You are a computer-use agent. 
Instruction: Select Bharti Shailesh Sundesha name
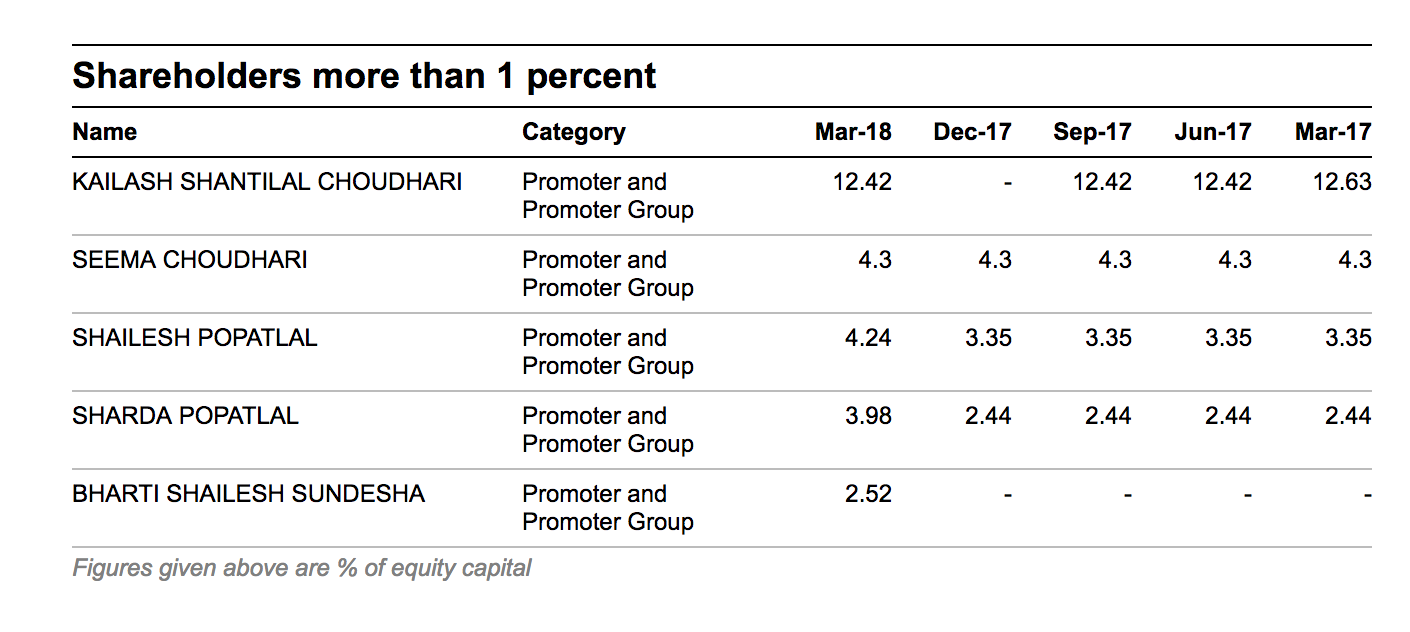coord(249,494)
